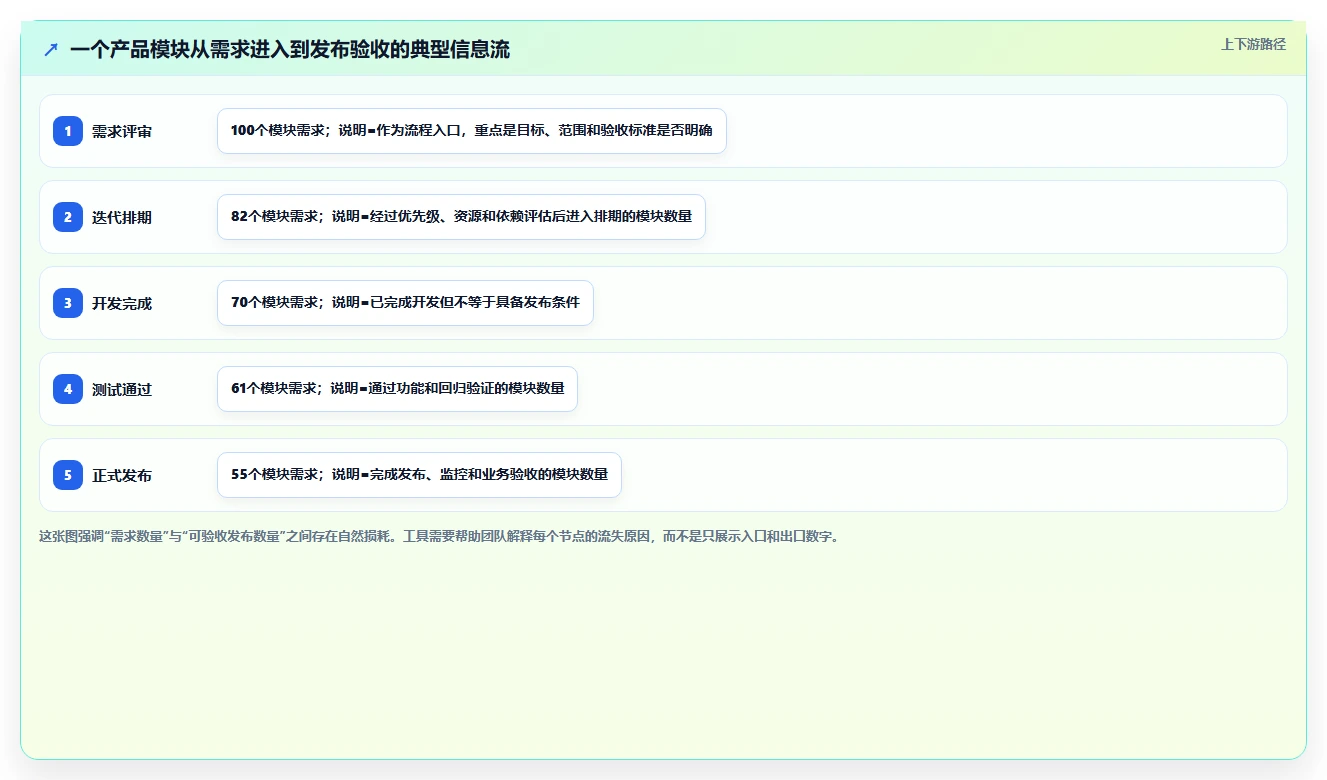Click the arrow icon beside the title

coord(51,50)
